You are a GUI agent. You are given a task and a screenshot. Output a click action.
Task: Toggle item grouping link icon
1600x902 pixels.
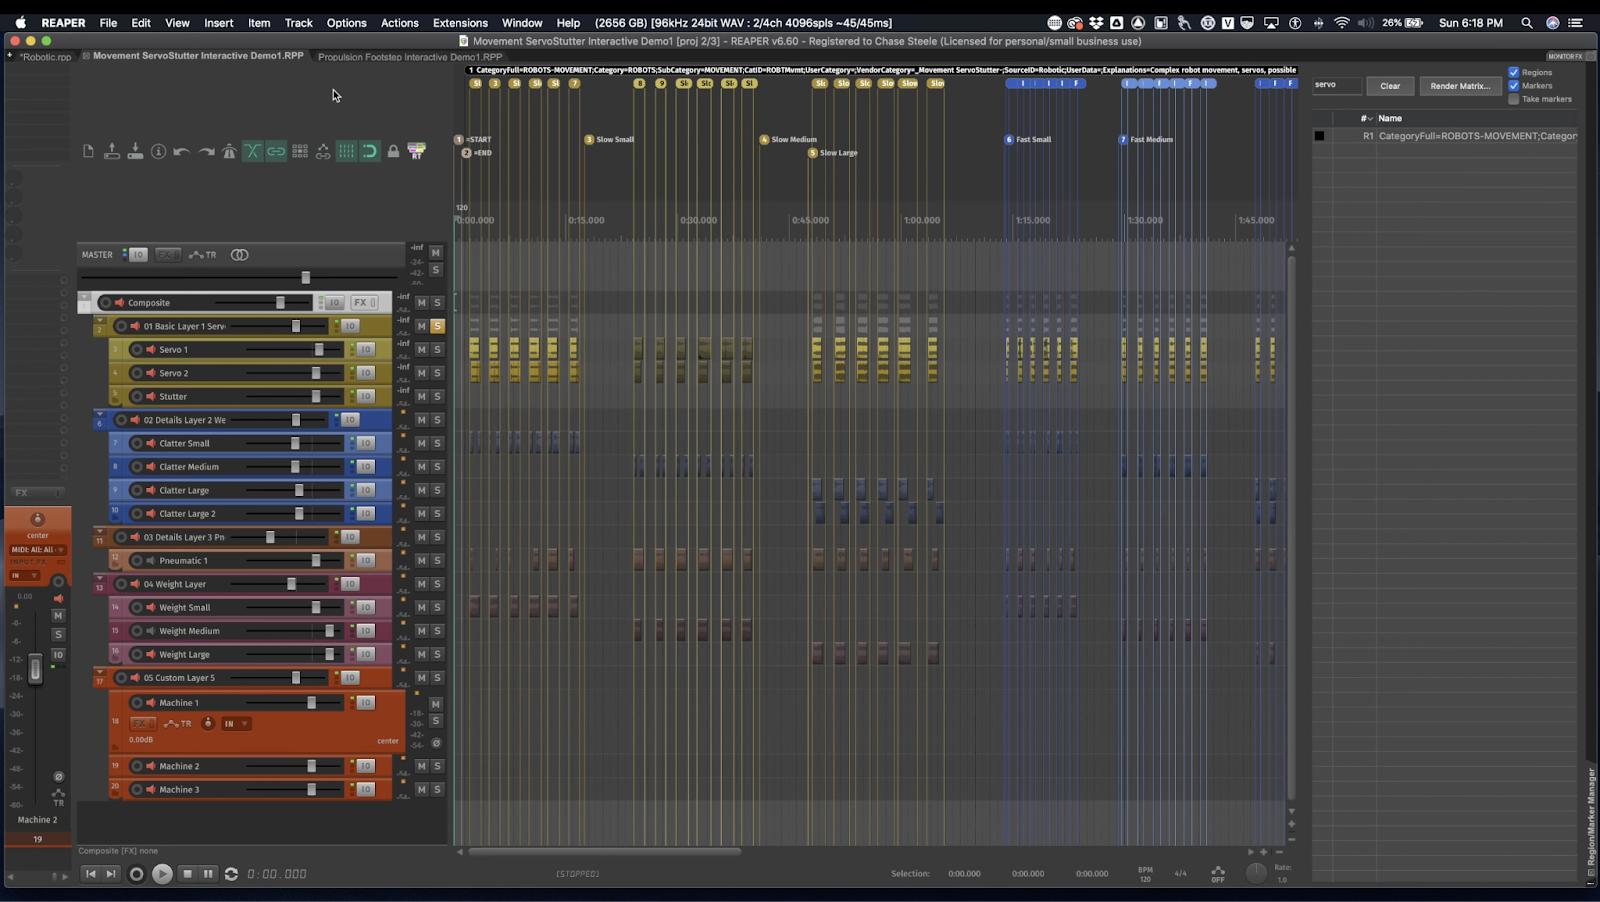[x=276, y=151]
